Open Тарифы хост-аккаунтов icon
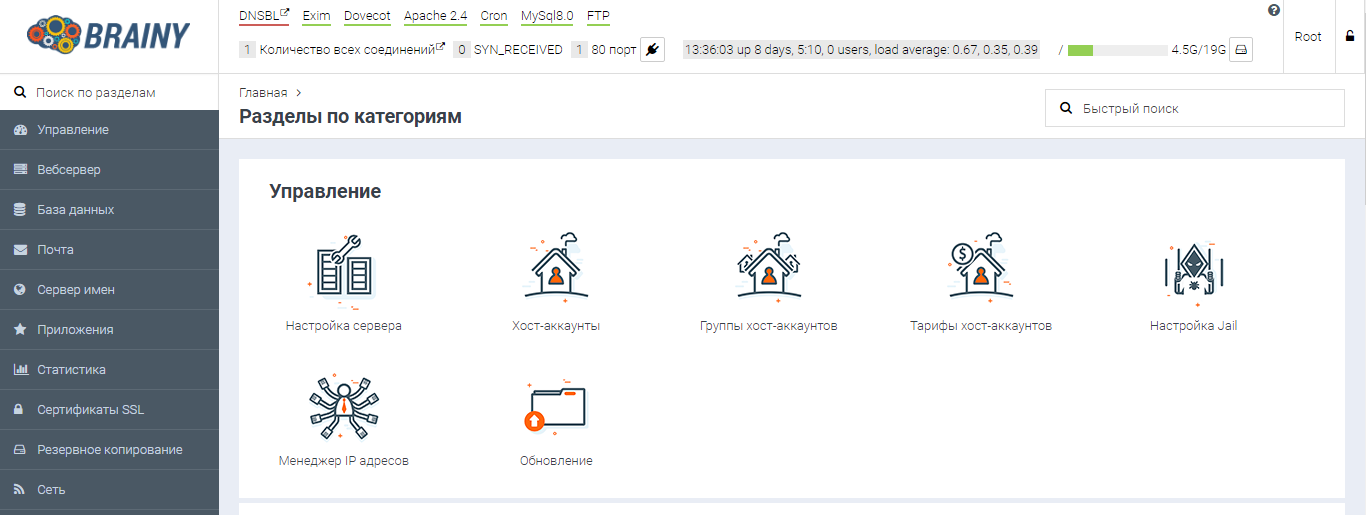1366x515 pixels. point(980,268)
